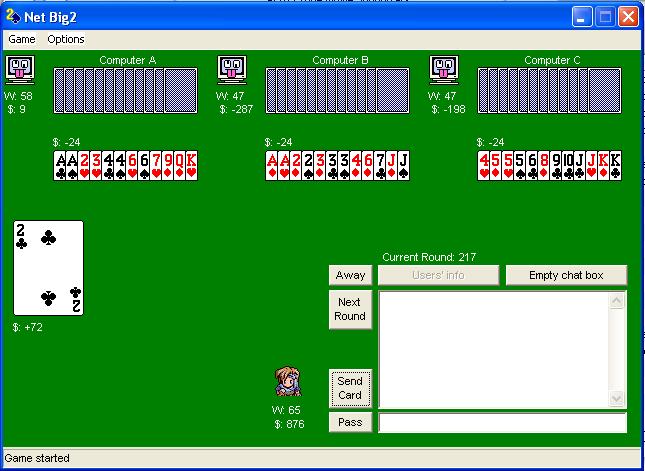Click the Users' info button
The width and height of the screenshot is (645, 471).
pos(439,275)
